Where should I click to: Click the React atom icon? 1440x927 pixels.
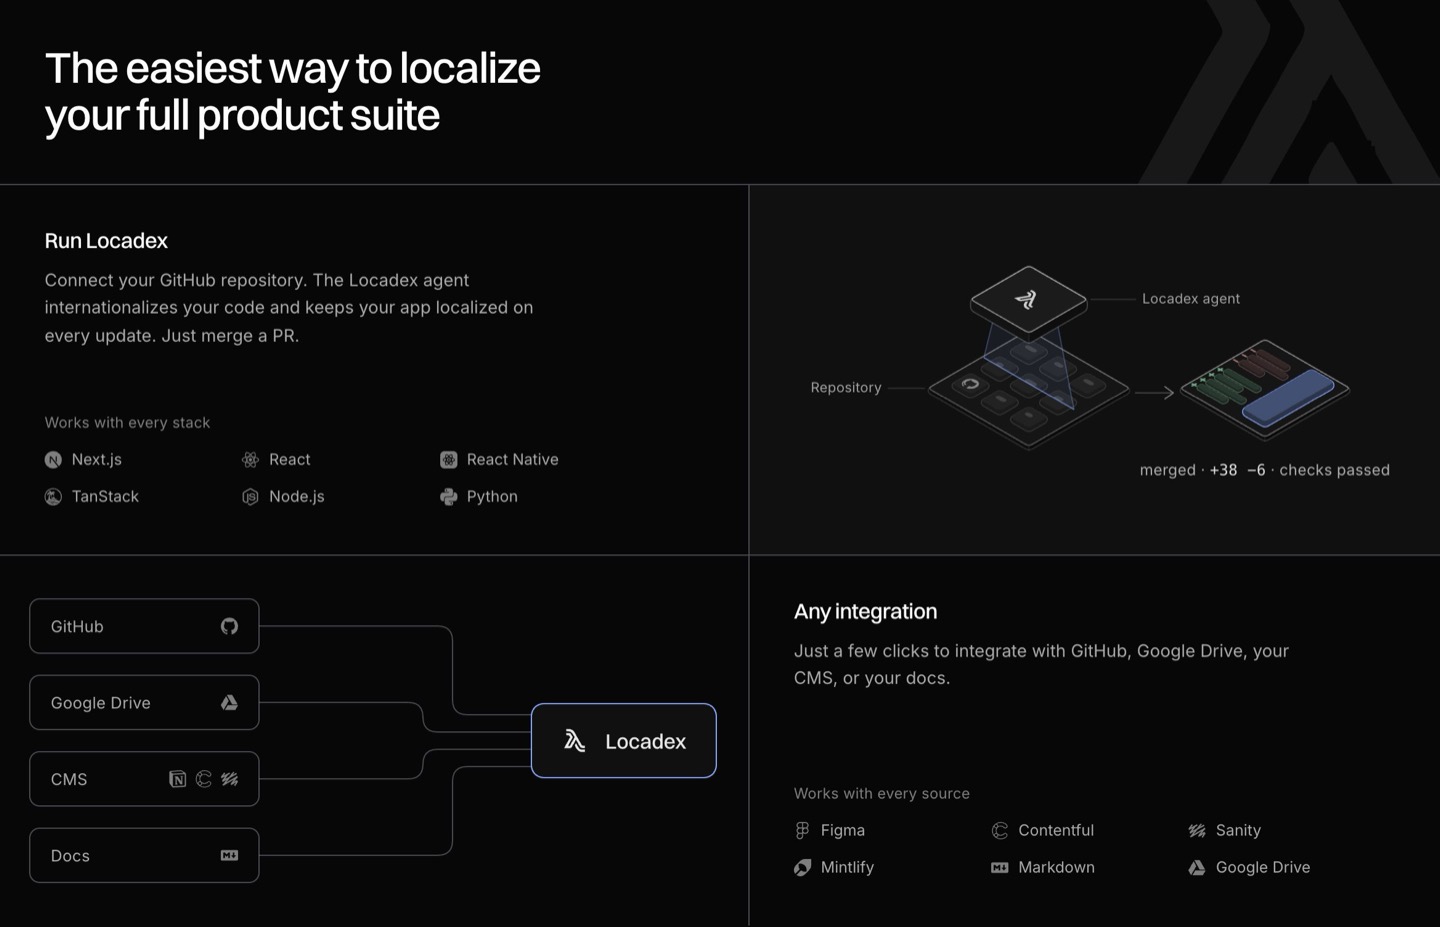click(250, 460)
